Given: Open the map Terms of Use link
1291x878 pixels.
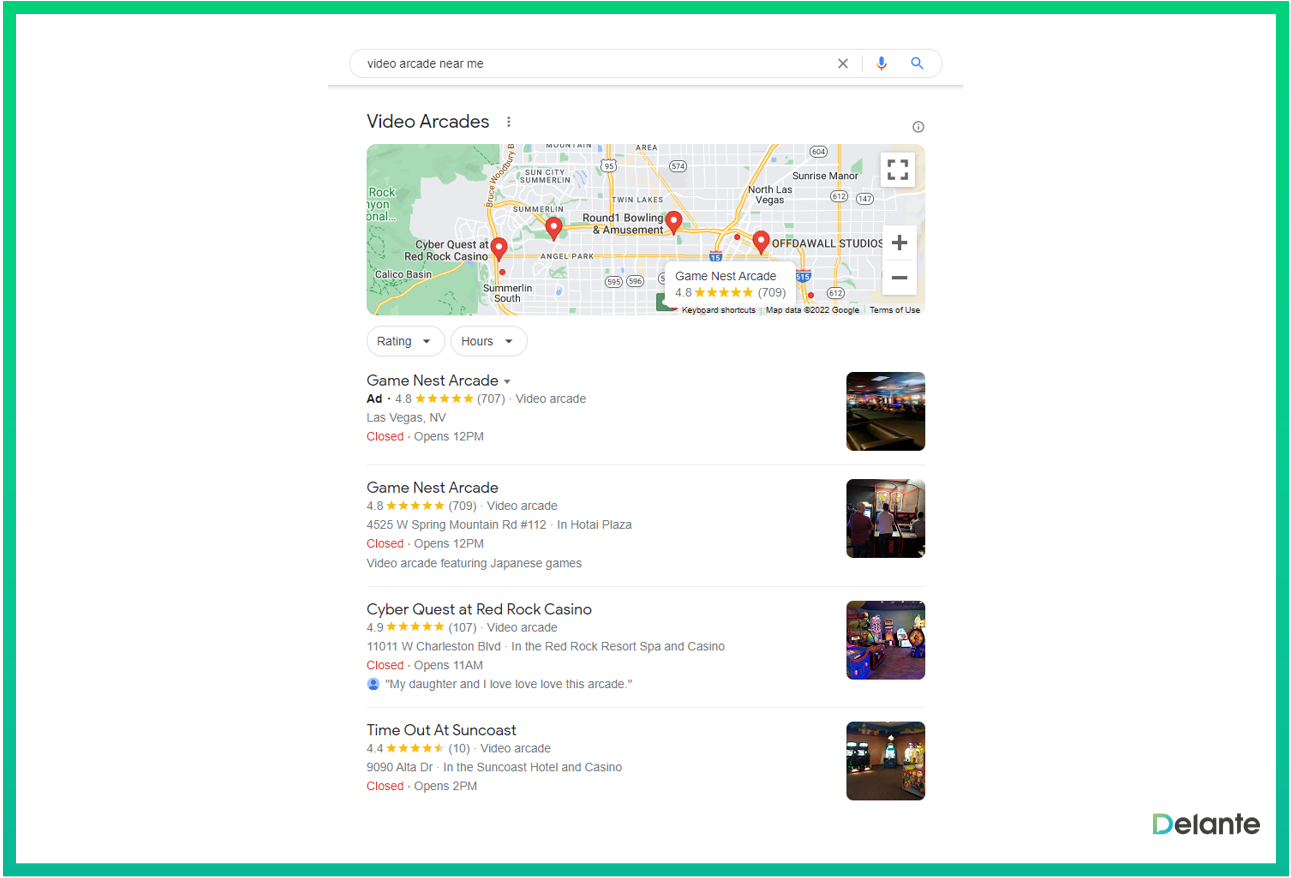Looking at the screenshot, I should click(895, 310).
